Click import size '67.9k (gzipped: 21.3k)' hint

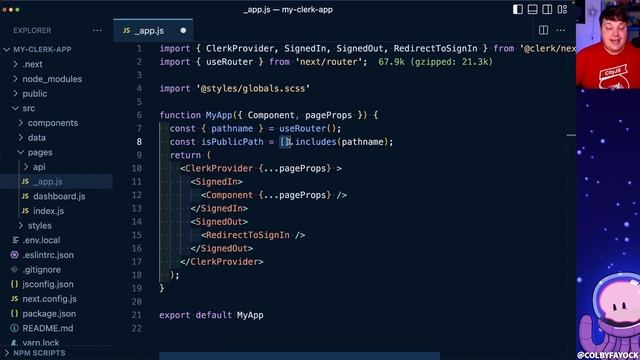[x=436, y=62]
